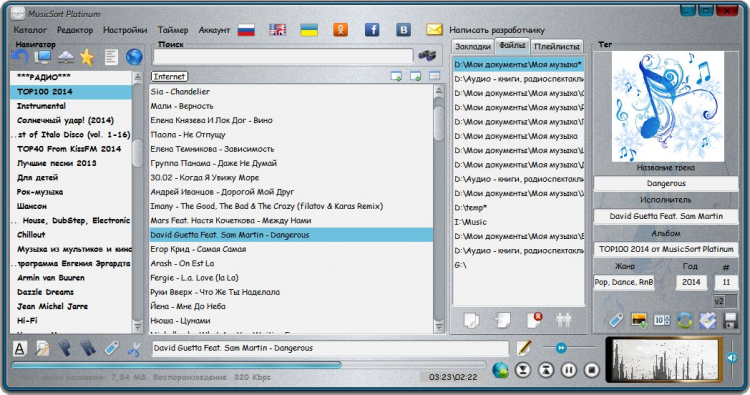Select the ***РАДИО*** catalog item

(x=71, y=77)
